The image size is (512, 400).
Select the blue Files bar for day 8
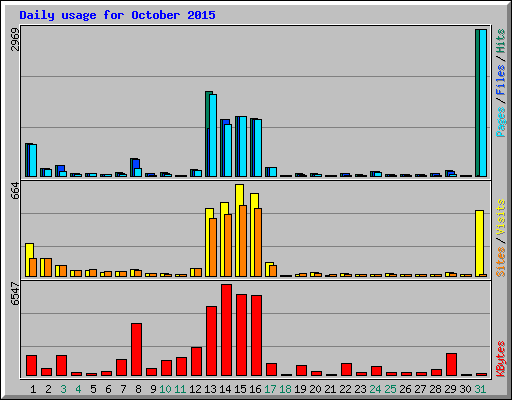click(136, 164)
